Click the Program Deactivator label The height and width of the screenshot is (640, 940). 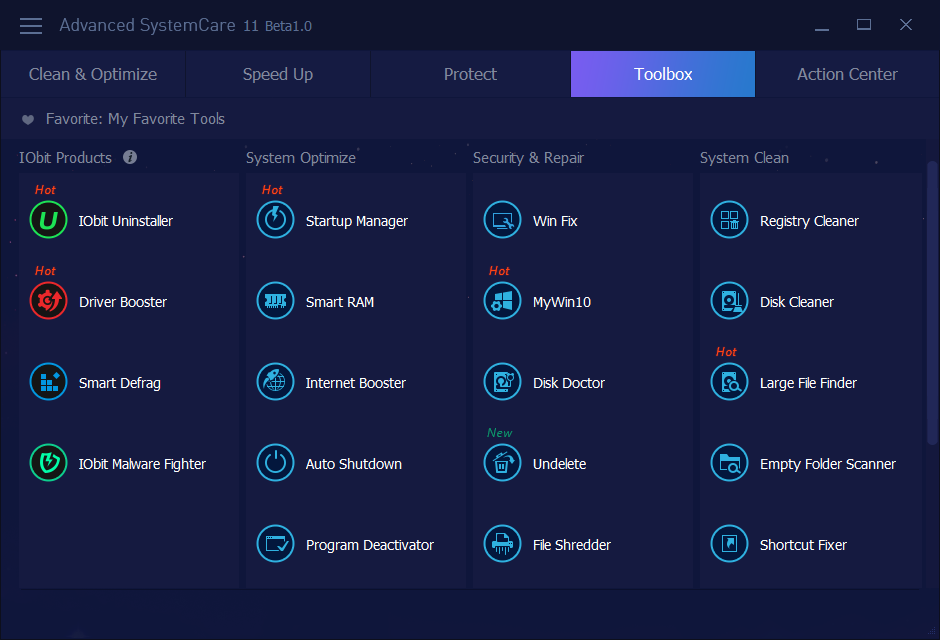pyautogui.click(x=369, y=545)
